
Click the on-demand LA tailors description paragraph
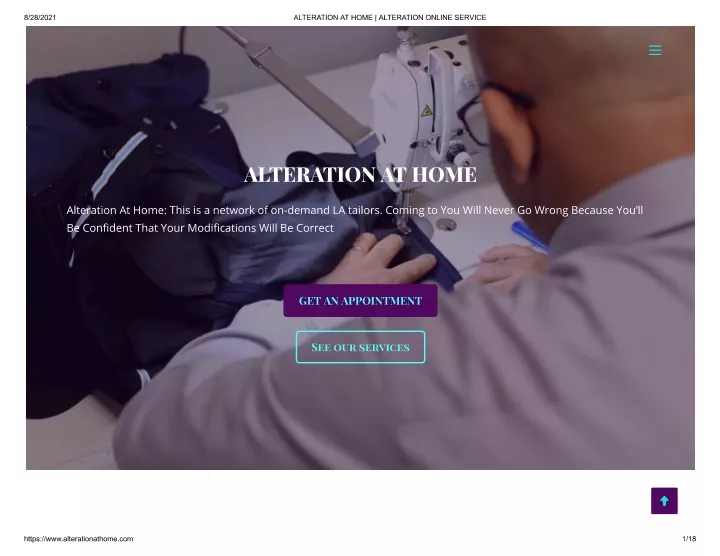(354, 219)
